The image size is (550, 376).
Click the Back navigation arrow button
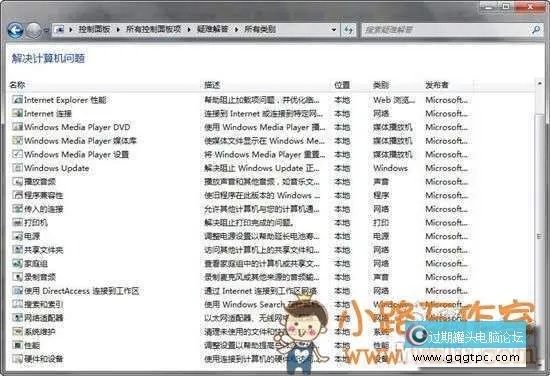pyautogui.click(x=15, y=30)
